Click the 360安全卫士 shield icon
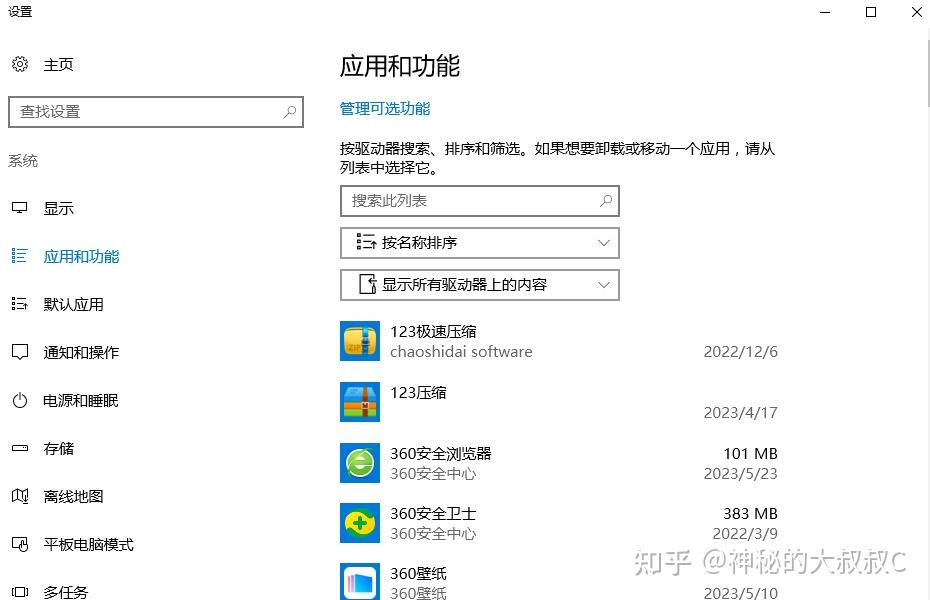 (x=360, y=522)
